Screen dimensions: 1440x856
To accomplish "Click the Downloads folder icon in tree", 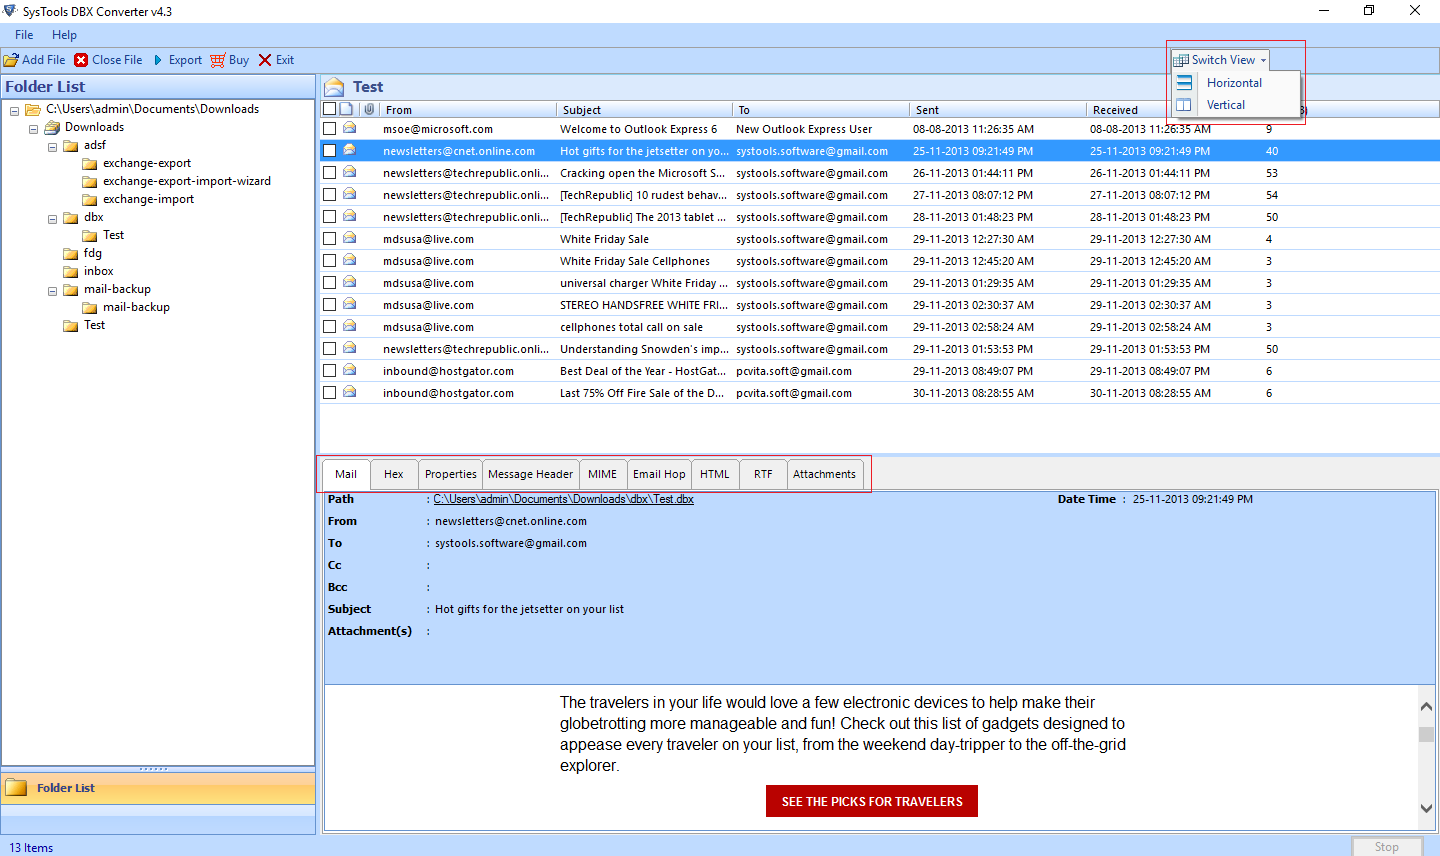I will tap(52, 128).
